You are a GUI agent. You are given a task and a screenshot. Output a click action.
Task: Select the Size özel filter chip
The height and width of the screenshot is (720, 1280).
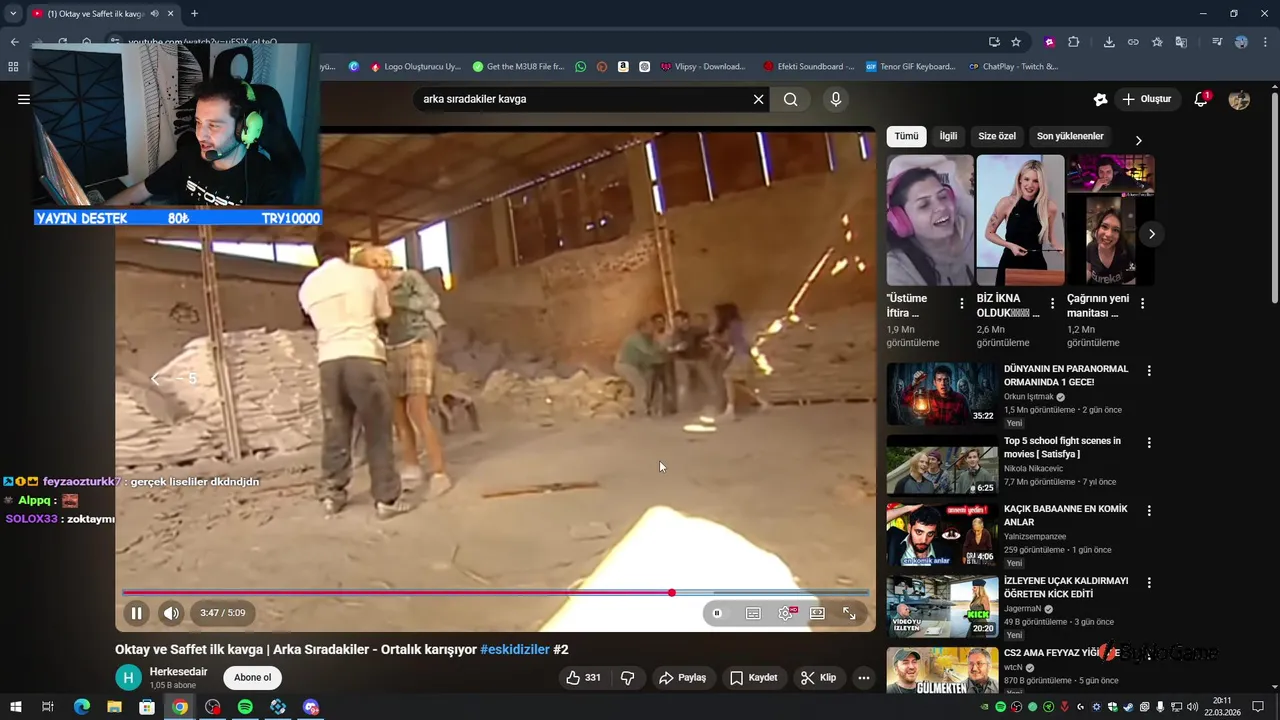coord(997,136)
